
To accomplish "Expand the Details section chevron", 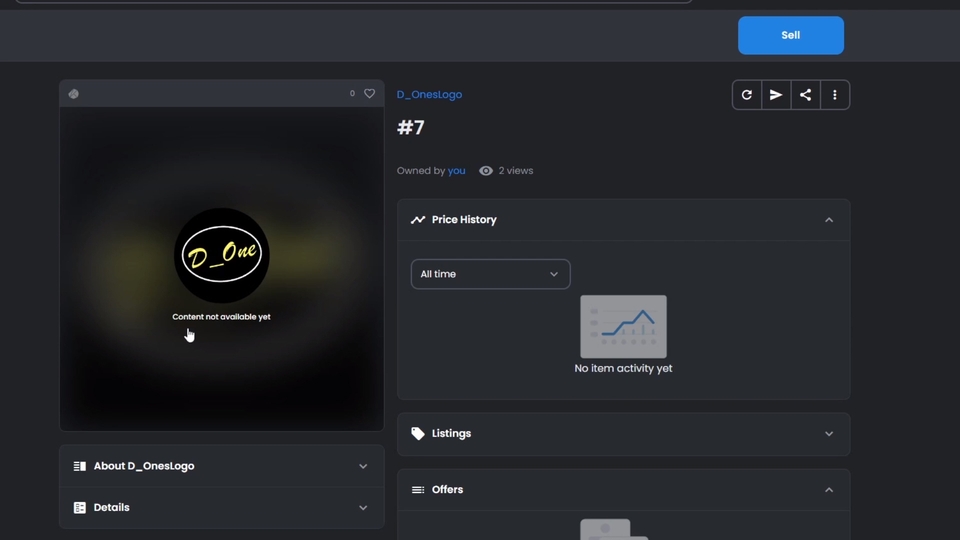I will (x=363, y=508).
